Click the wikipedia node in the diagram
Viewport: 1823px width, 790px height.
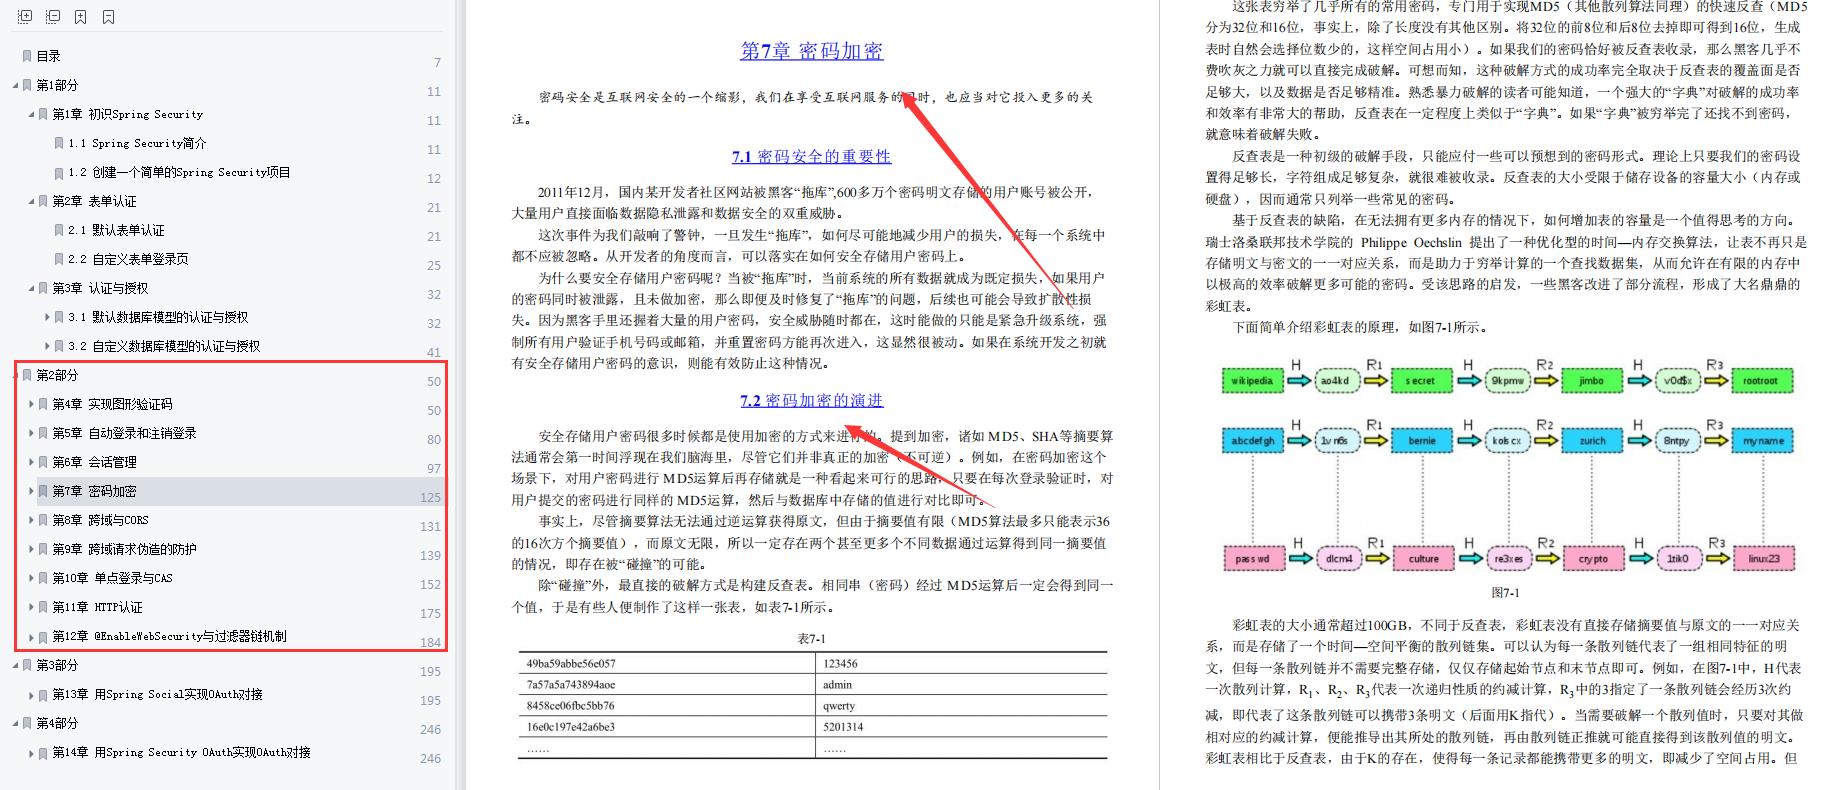1252,381
